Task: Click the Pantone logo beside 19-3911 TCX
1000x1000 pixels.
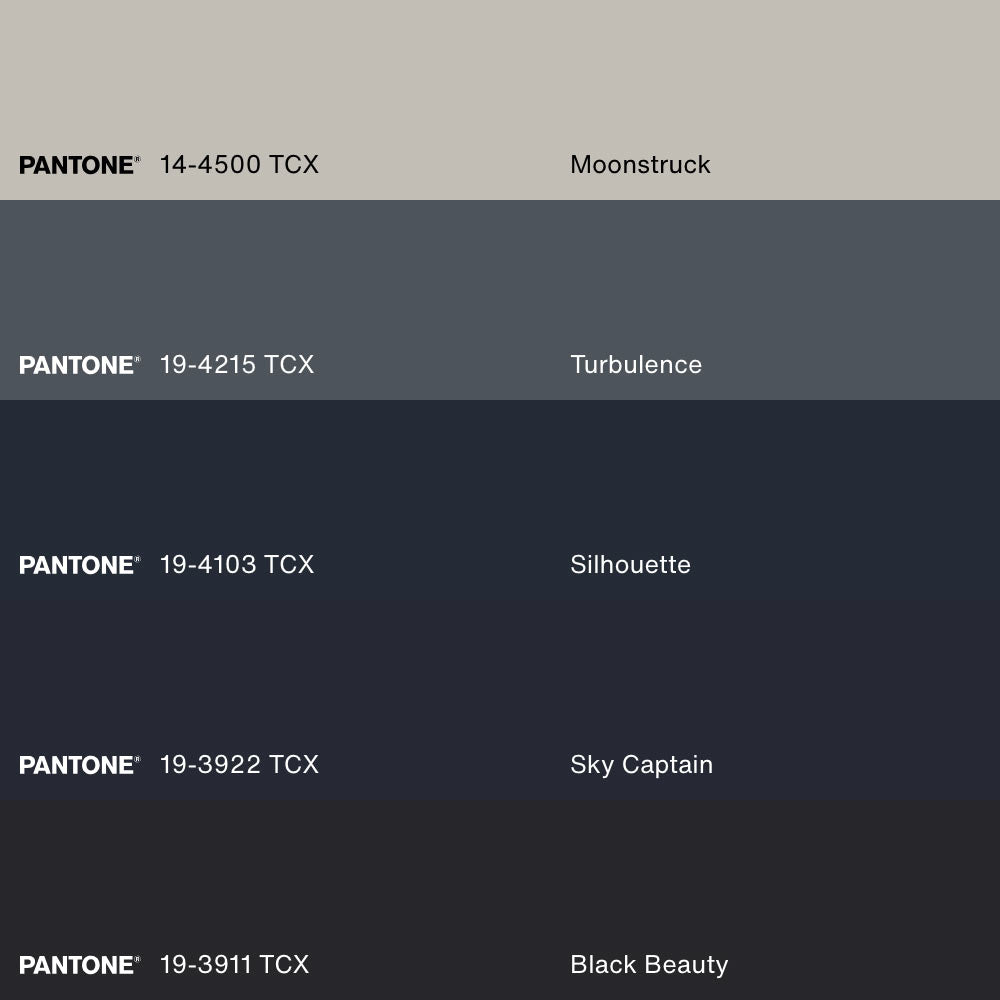Action: pyautogui.click(x=79, y=965)
